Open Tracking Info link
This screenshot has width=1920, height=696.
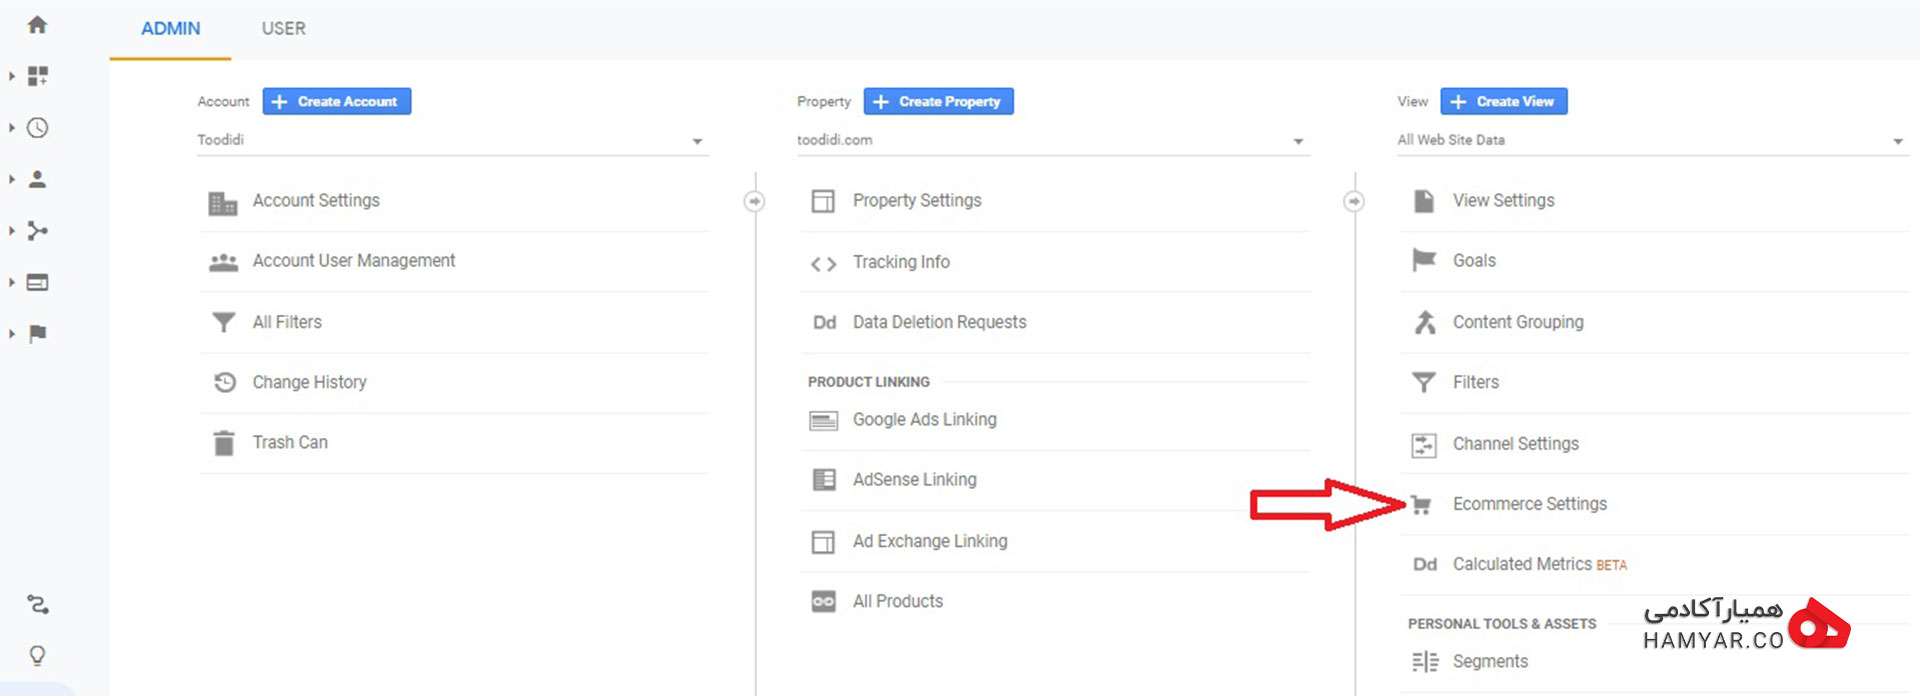[x=901, y=262]
